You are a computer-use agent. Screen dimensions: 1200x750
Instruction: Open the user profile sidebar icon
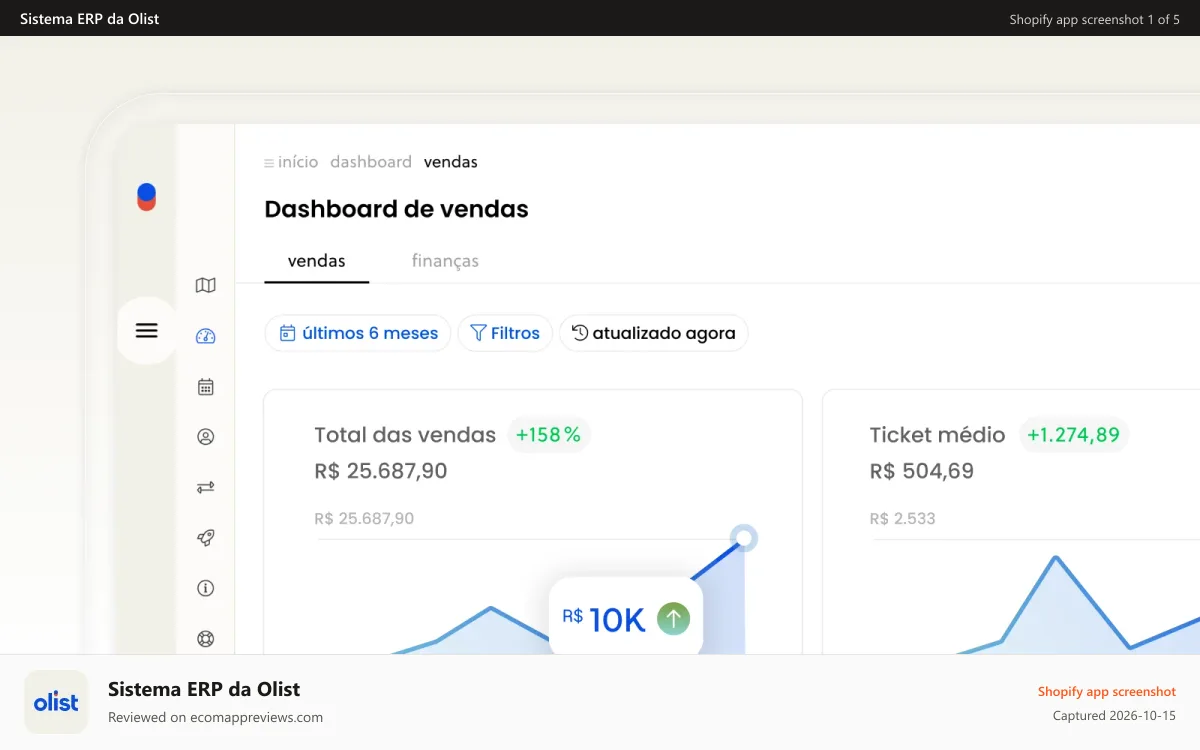click(206, 437)
